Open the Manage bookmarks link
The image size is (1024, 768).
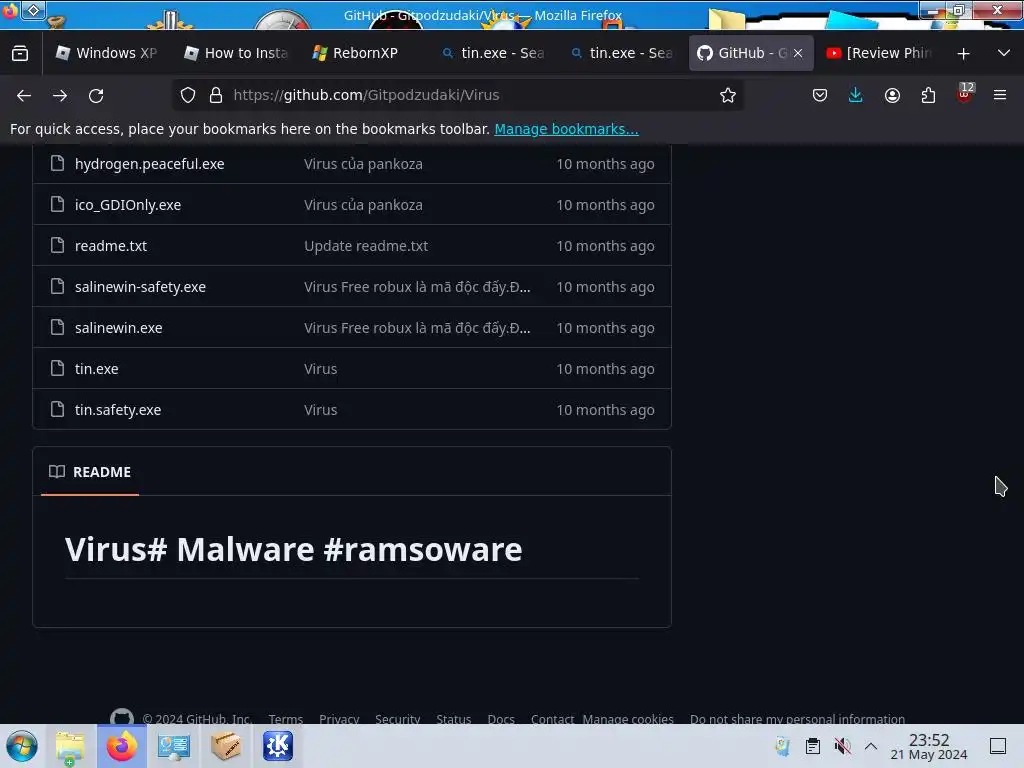click(566, 129)
